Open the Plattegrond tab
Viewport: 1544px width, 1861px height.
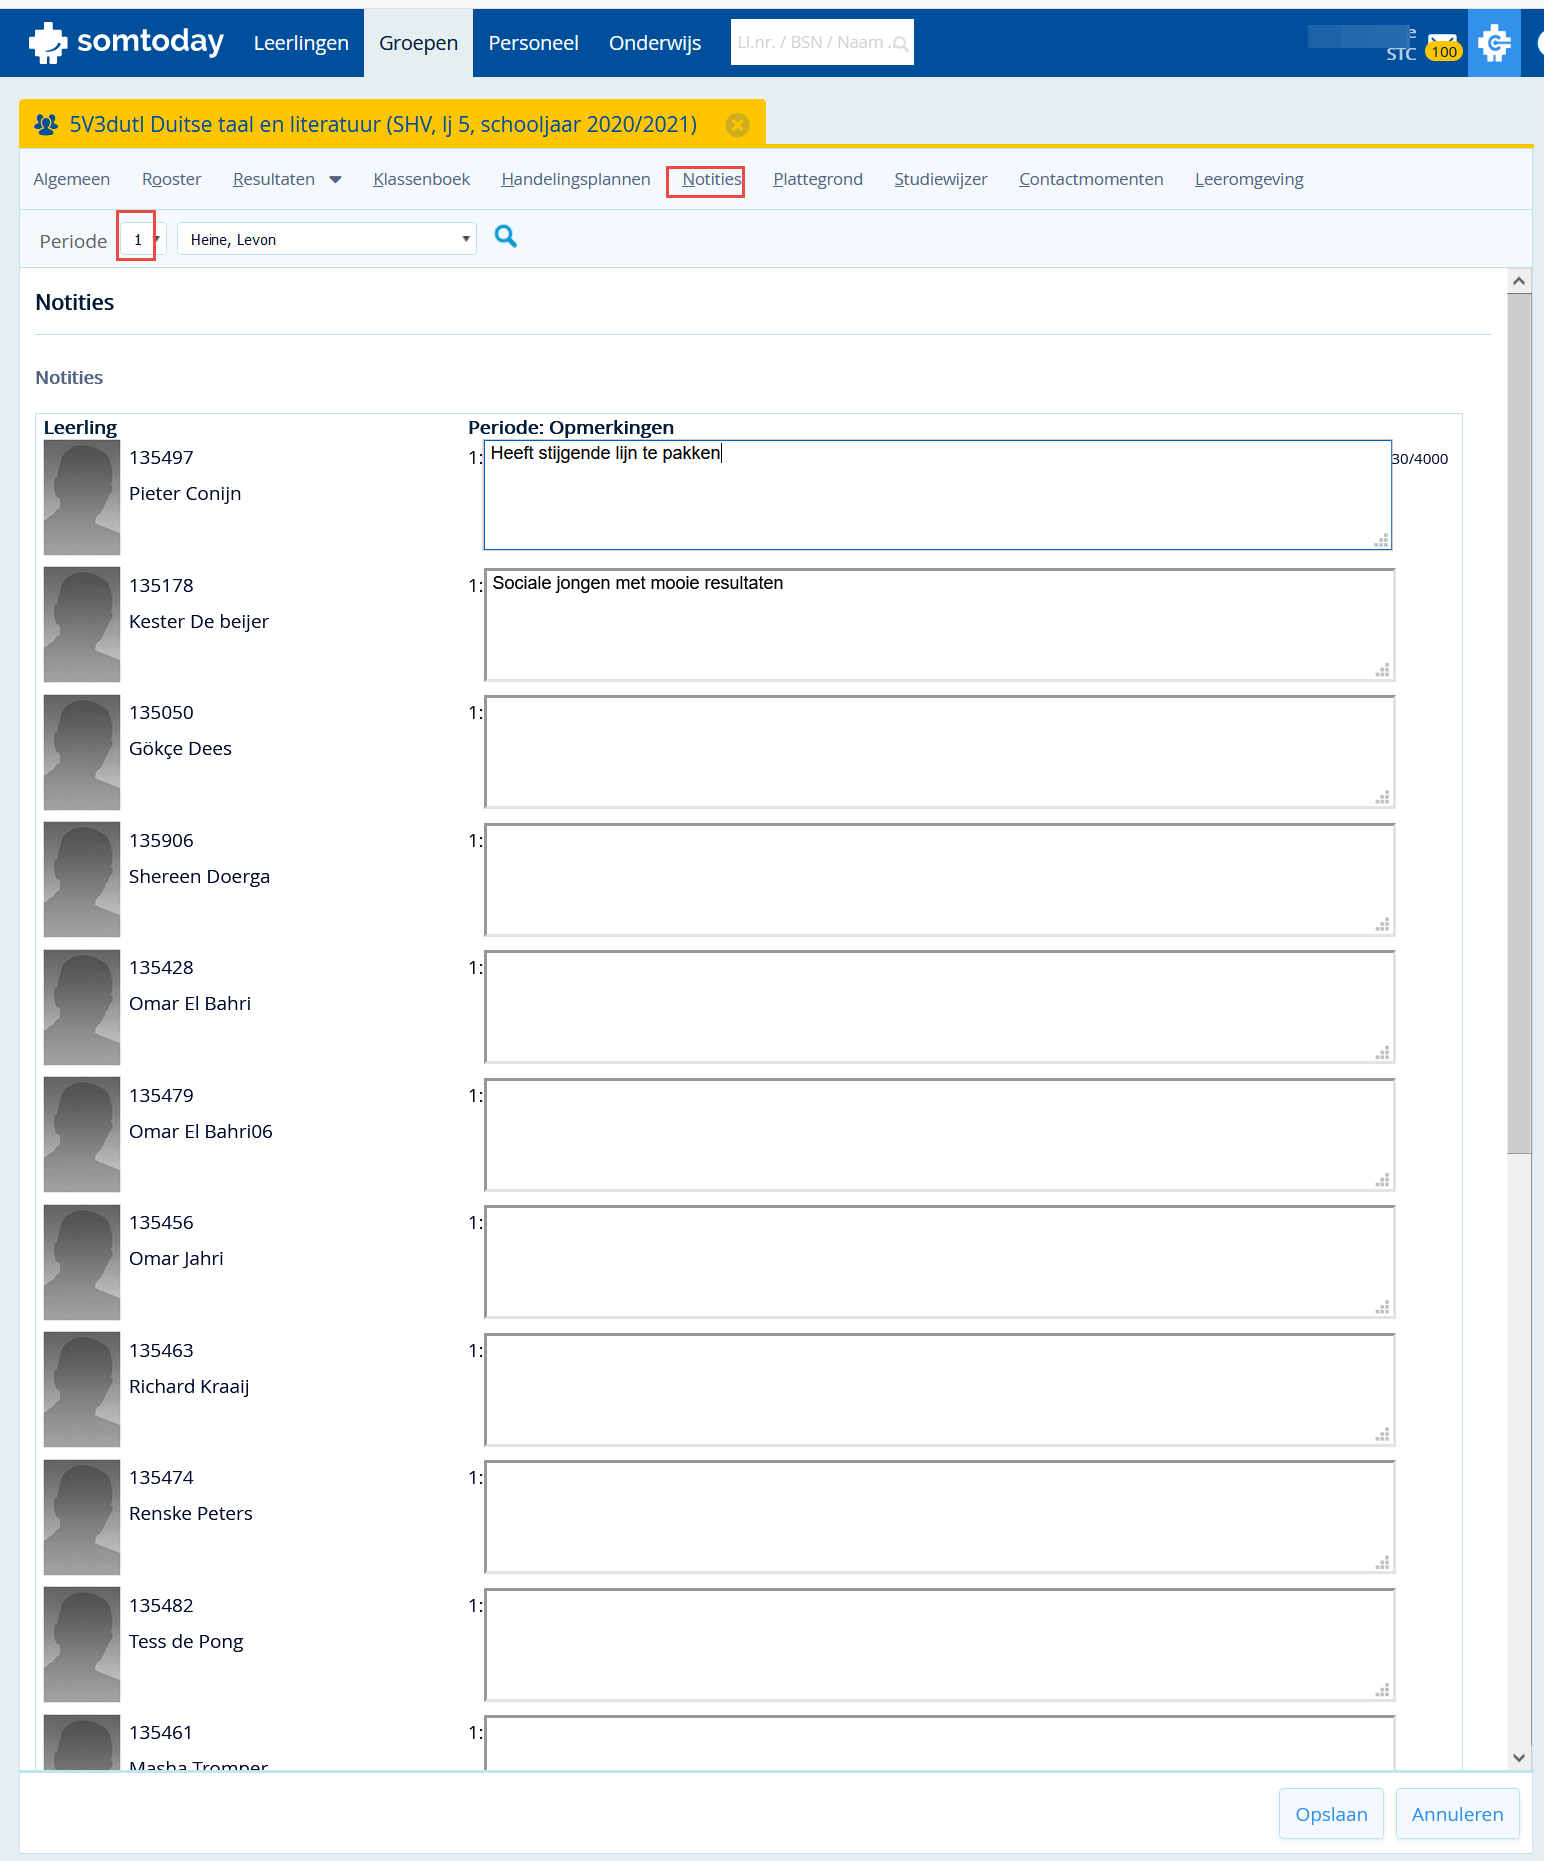(818, 179)
